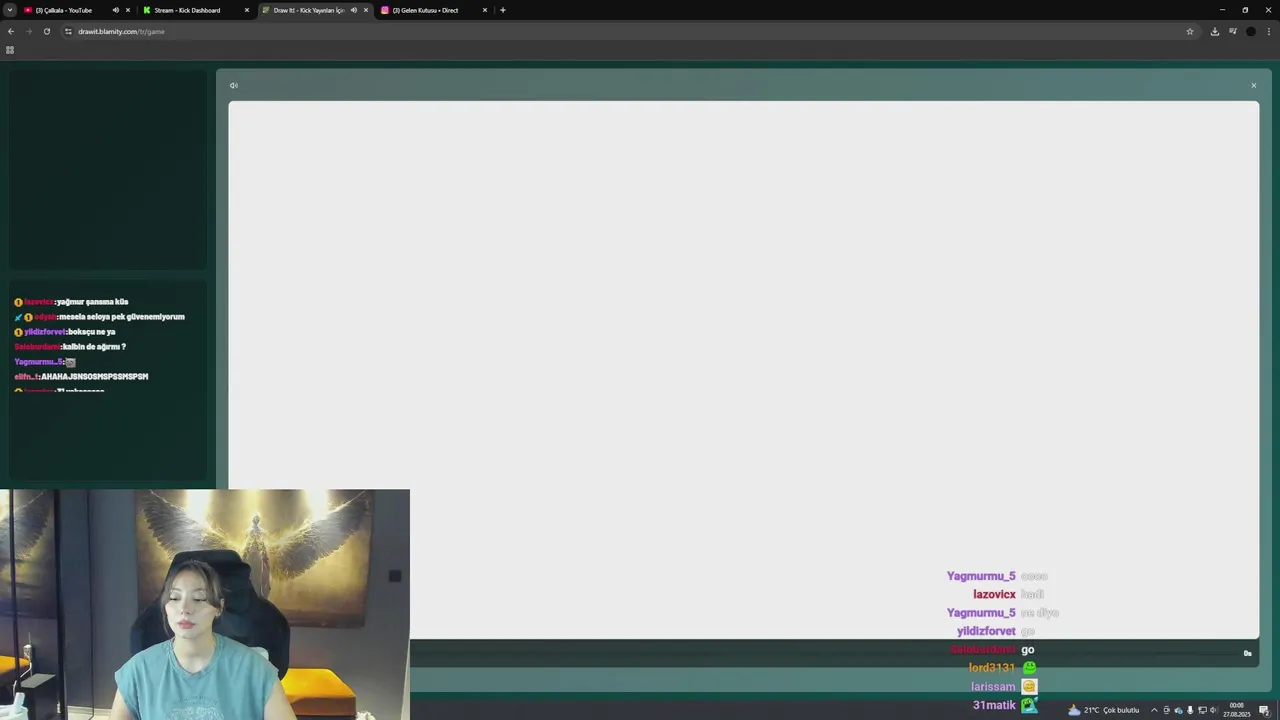Open Chrome three-dot menu
The height and width of the screenshot is (720, 1280).
point(1268,31)
